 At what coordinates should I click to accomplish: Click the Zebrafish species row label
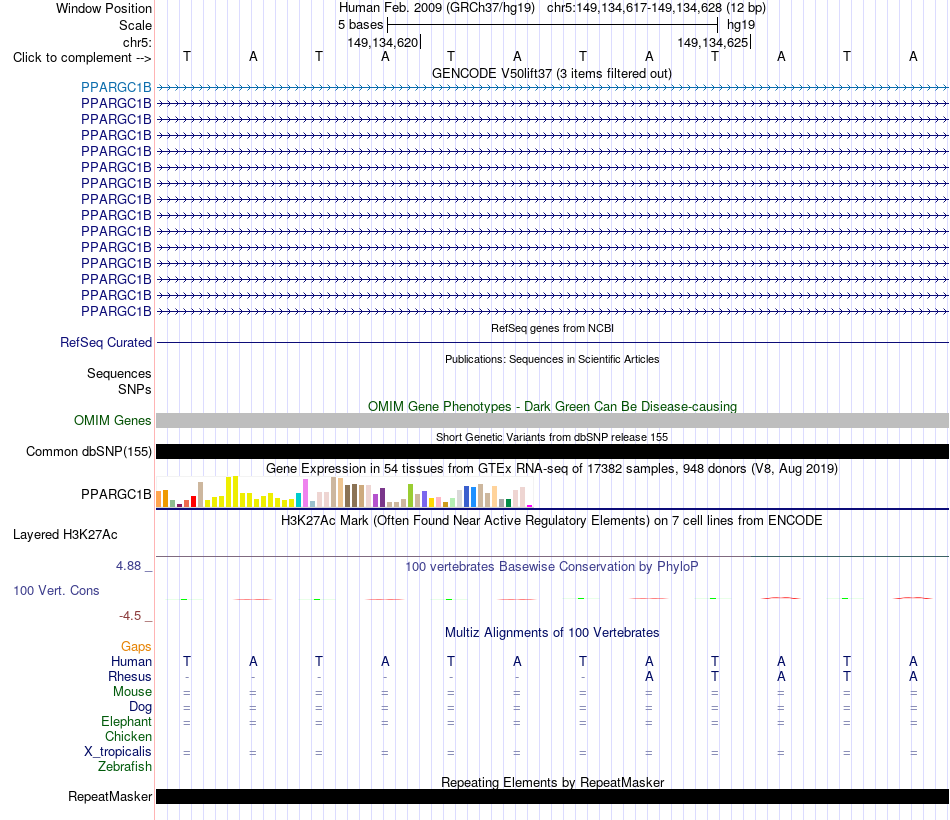(125, 766)
